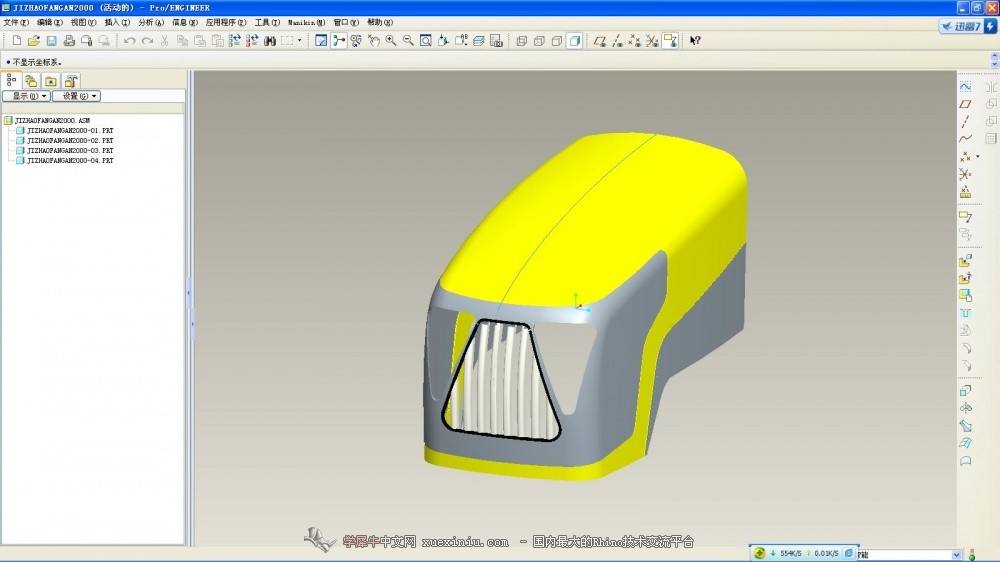Image resolution: width=1000 pixels, height=562 pixels.
Task: Select the Datum Coordinate System tool
Action: [966, 174]
